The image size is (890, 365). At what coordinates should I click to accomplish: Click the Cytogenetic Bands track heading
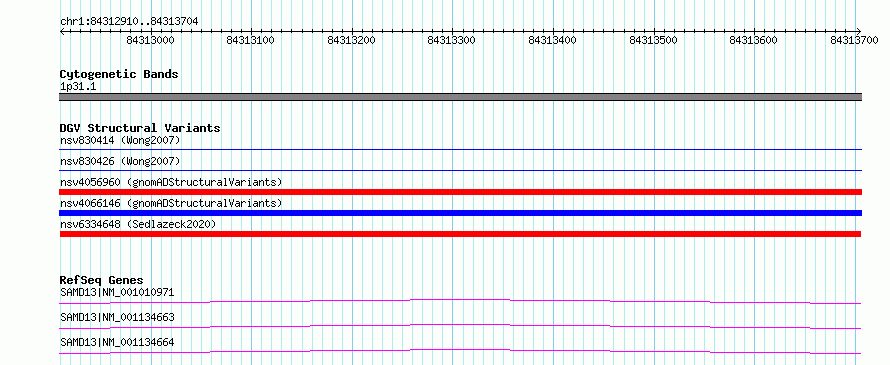coord(119,74)
